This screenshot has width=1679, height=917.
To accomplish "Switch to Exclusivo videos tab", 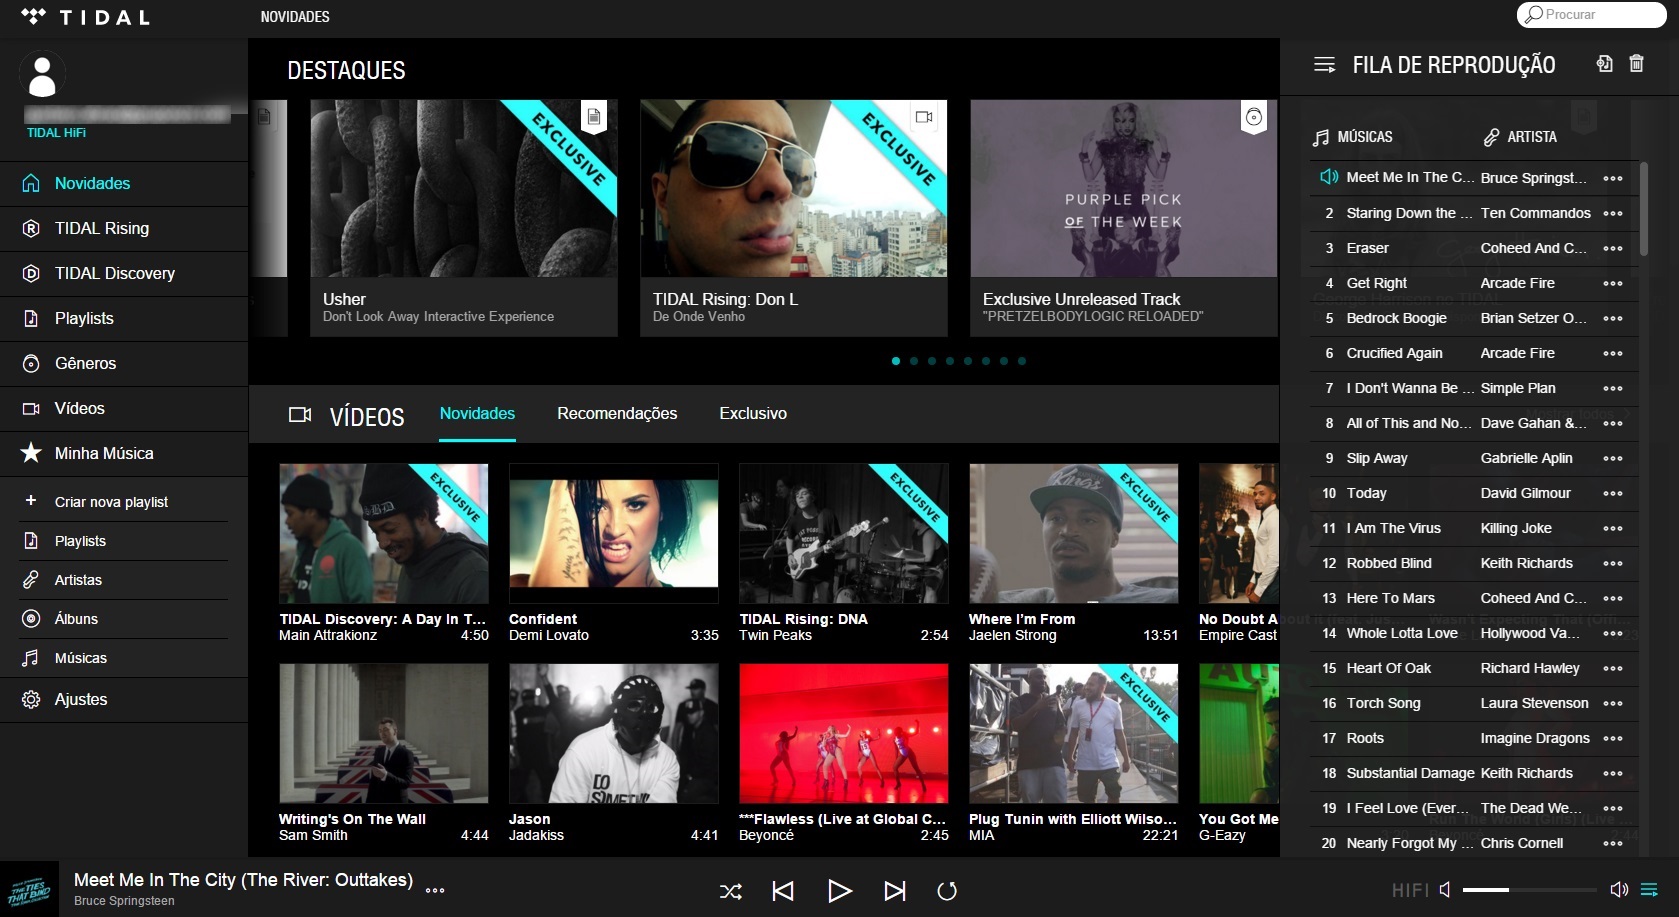I will click(x=753, y=414).
